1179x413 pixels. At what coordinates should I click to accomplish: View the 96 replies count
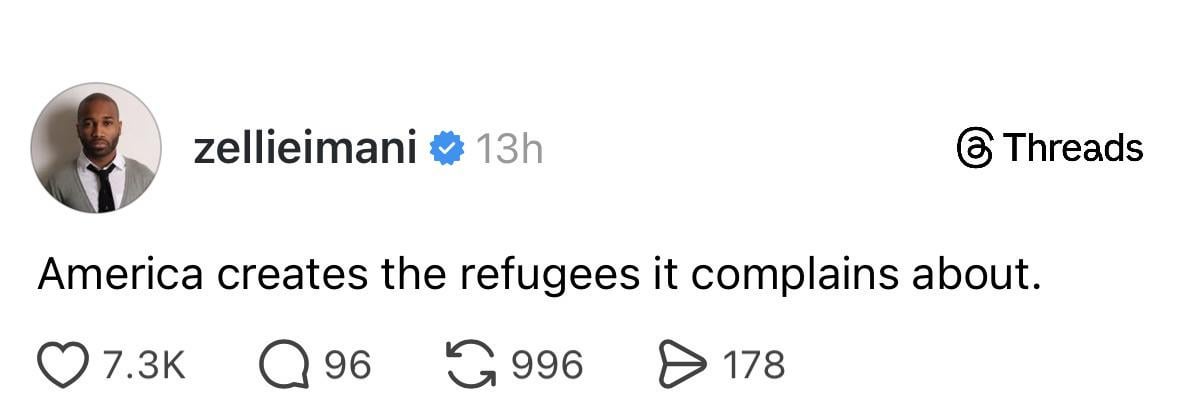tap(347, 364)
